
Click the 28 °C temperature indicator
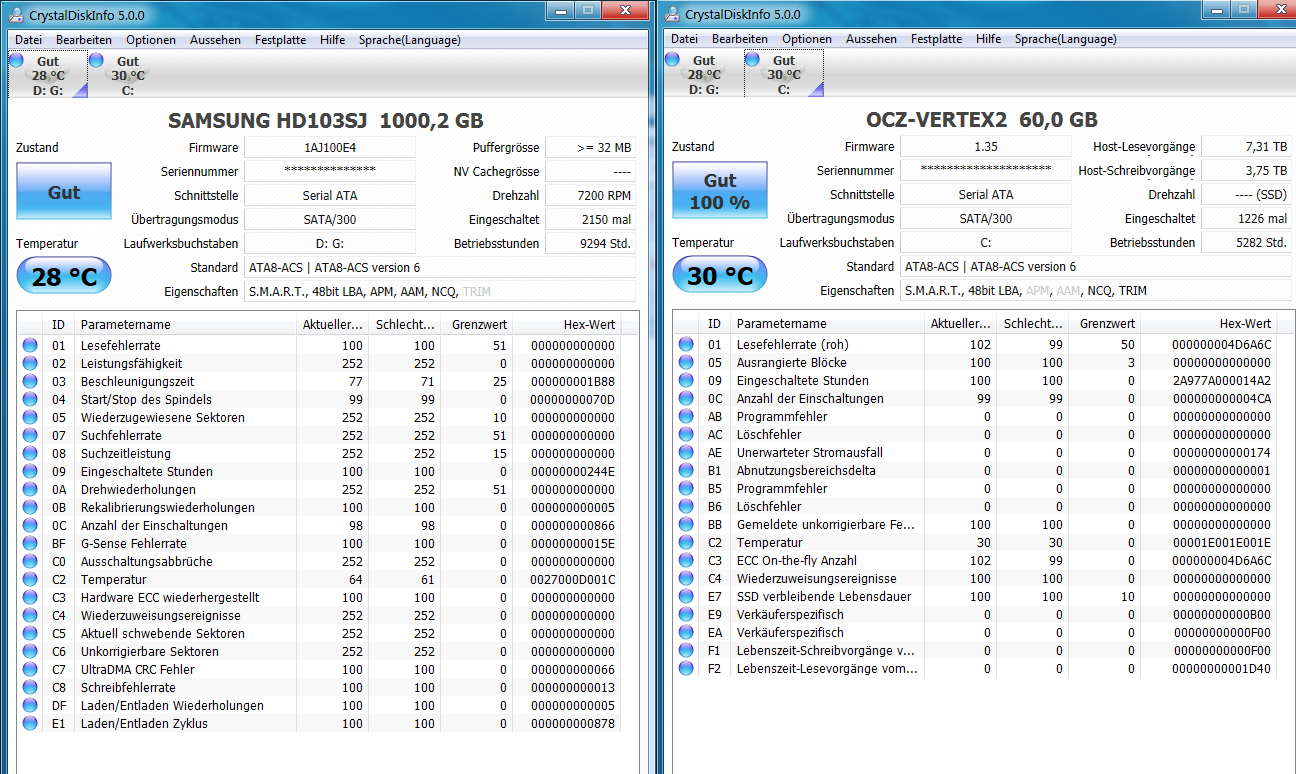point(64,276)
